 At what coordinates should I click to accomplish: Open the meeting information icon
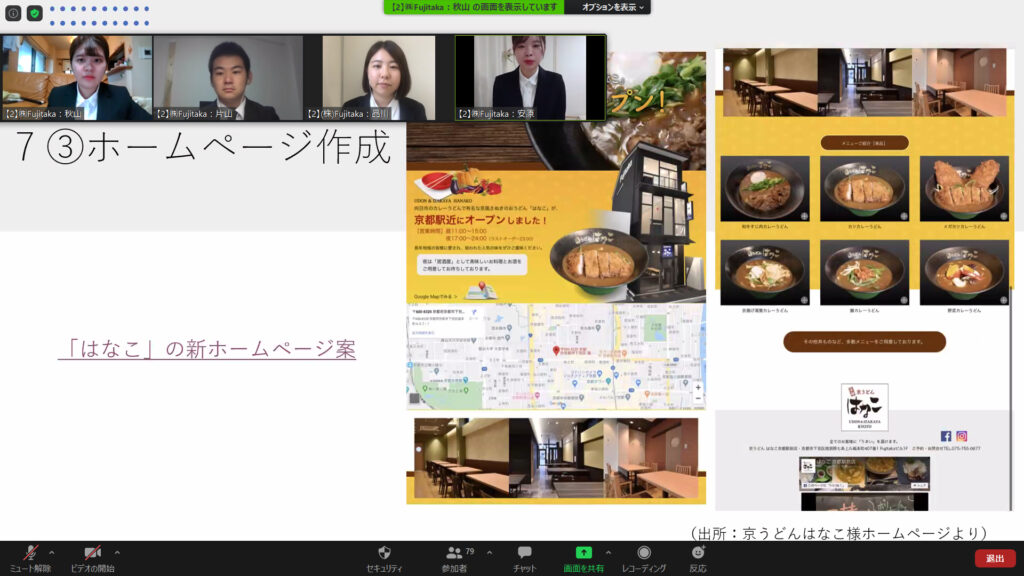point(13,12)
